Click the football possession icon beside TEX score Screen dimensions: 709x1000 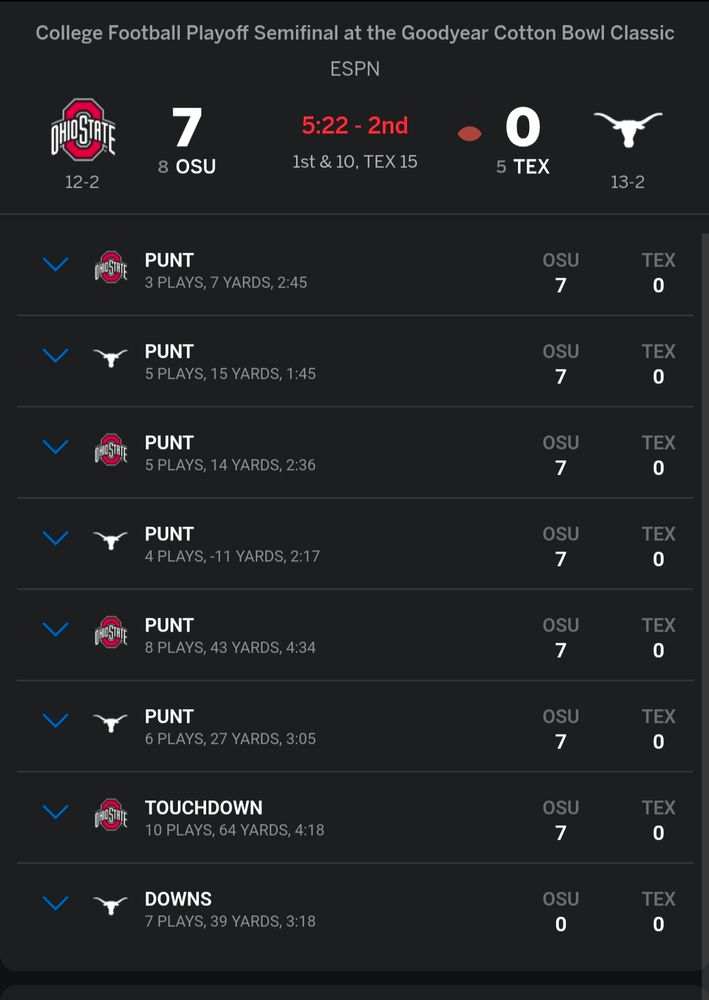click(467, 131)
